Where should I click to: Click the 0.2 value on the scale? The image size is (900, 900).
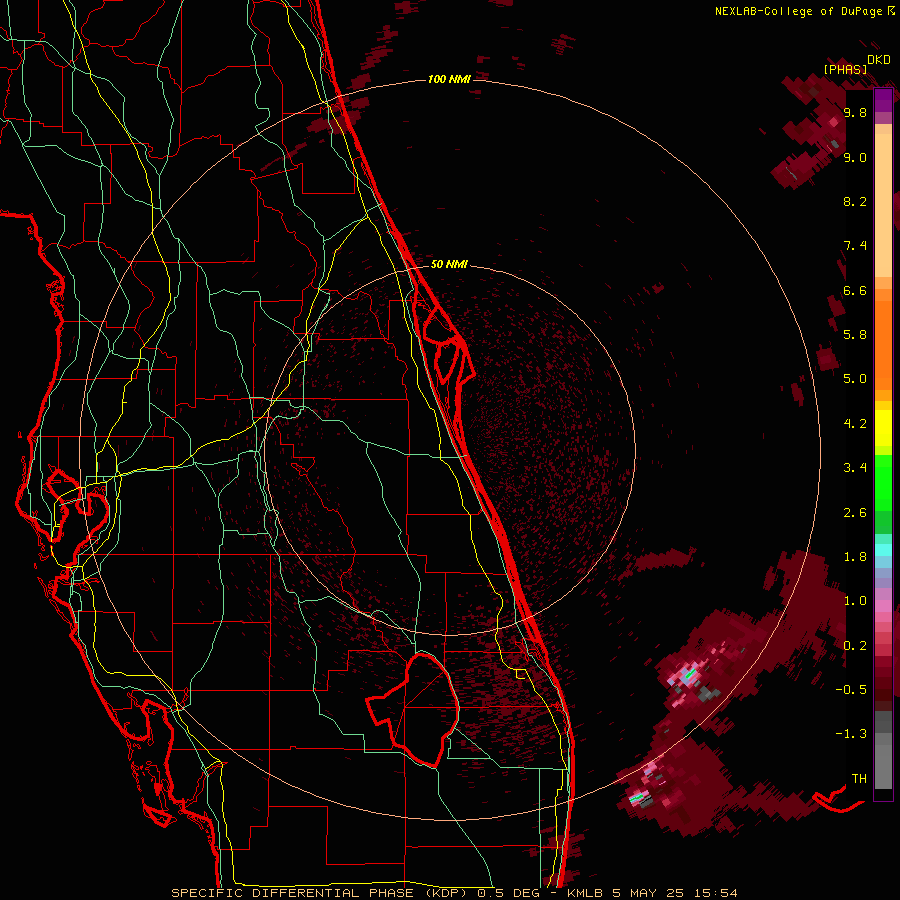[855, 646]
